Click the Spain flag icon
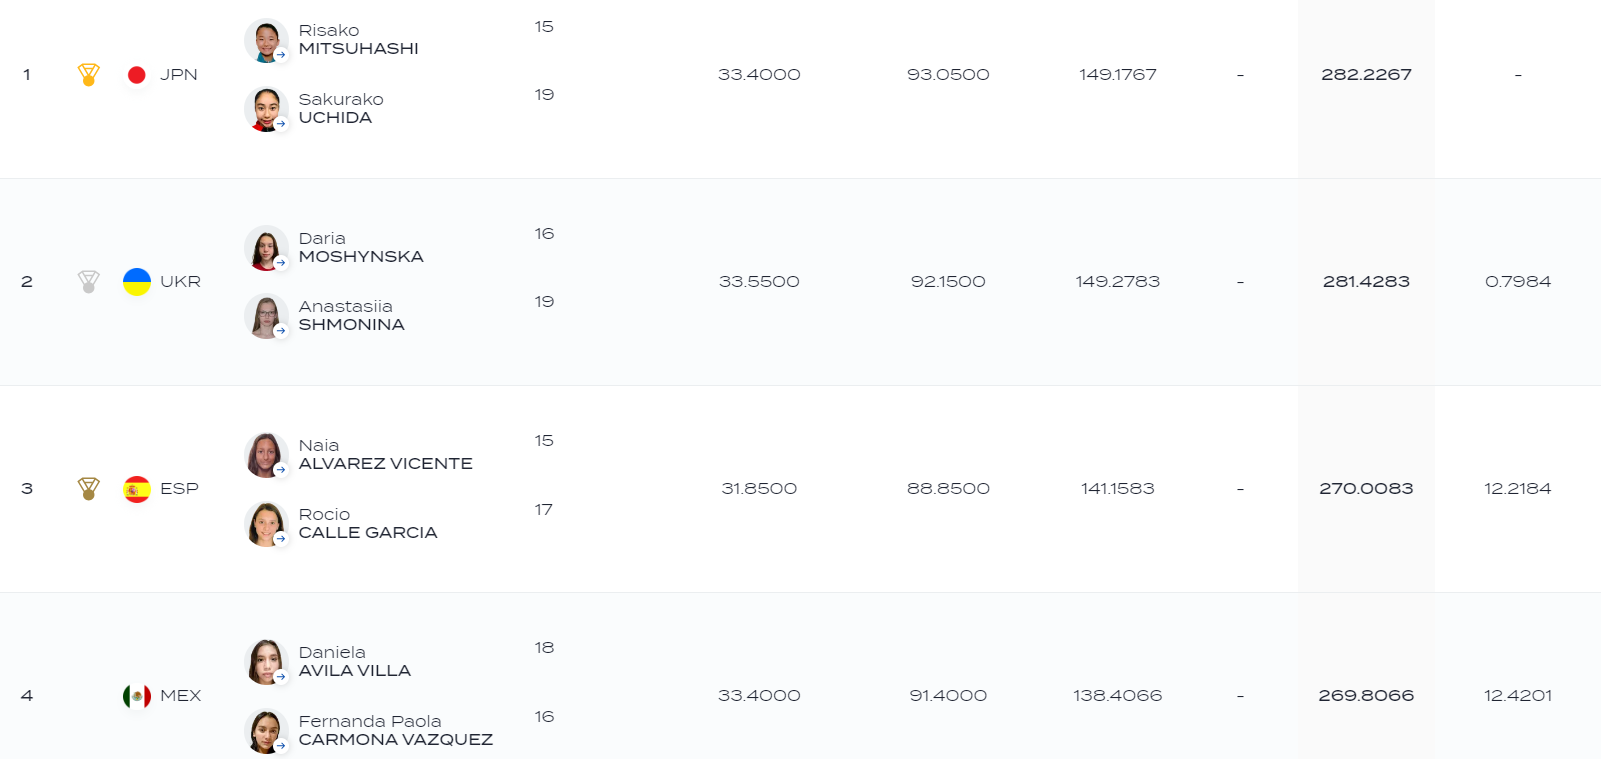The width and height of the screenshot is (1620, 759). 137,489
